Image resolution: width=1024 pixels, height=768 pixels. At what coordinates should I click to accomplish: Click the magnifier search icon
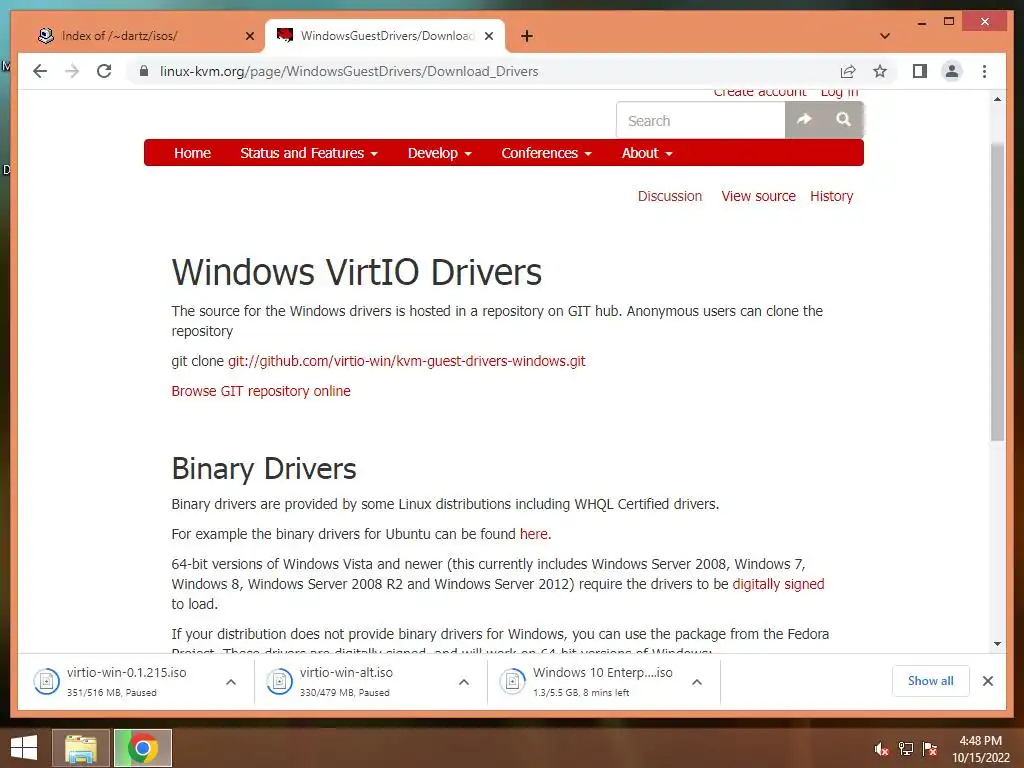(843, 120)
